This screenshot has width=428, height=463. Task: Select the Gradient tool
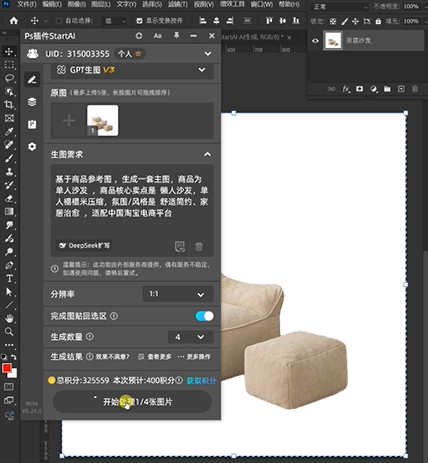coord(9,212)
